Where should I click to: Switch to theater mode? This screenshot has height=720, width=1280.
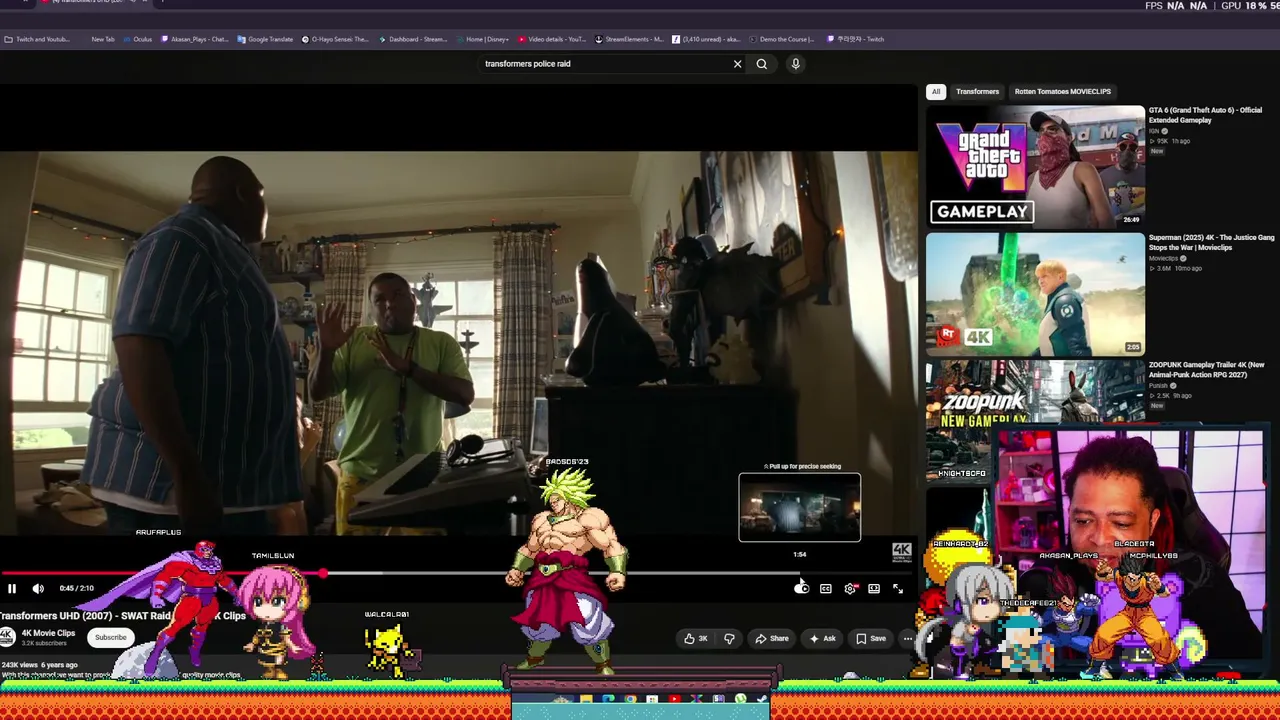[x=874, y=589]
